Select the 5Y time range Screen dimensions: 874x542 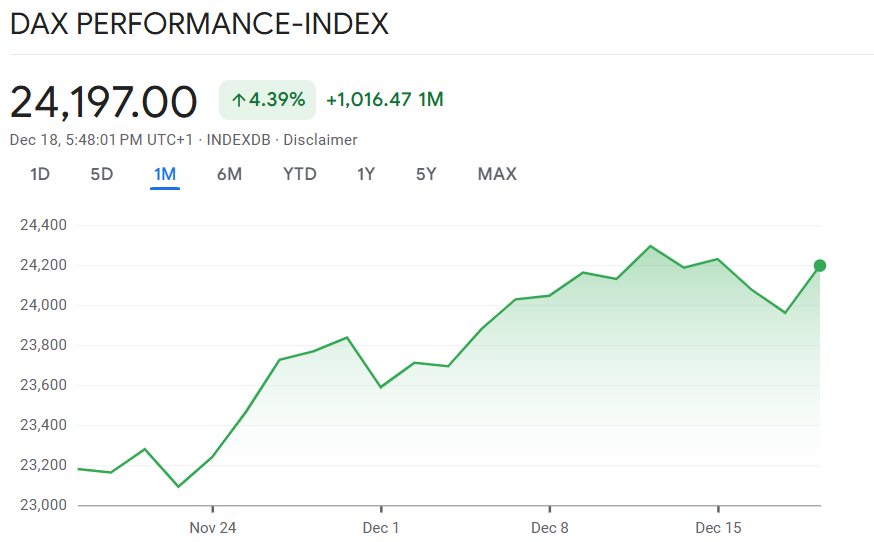click(427, 174)
